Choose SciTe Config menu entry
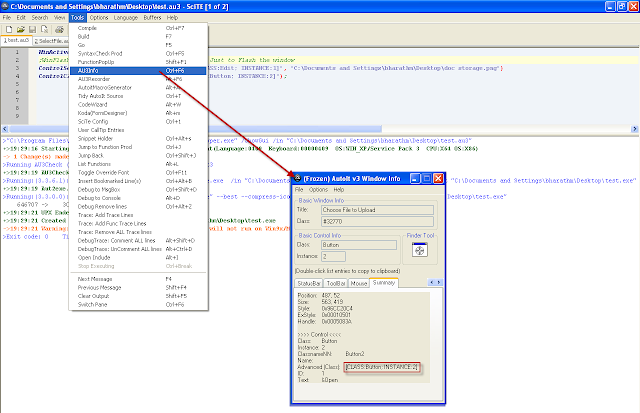This screenshot has width=640, height=413. pyautogui.click(x=138, y=122)
